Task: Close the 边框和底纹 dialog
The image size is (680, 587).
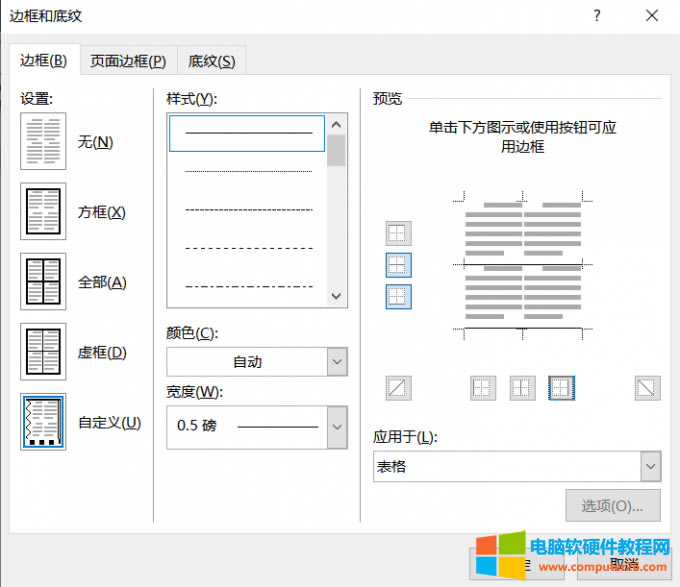Action: click(x=652, y=16)
